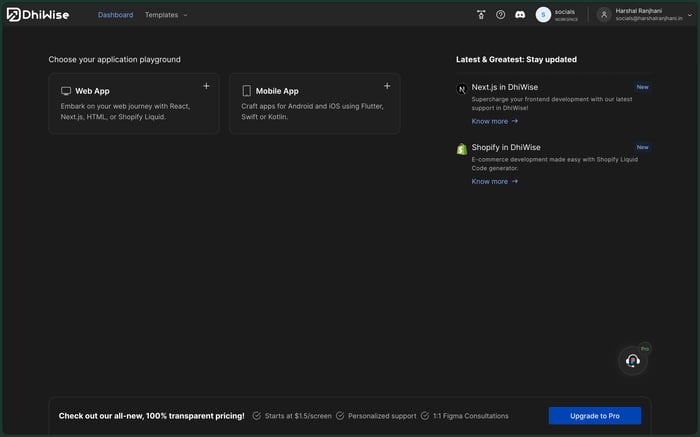Click Upgrade to Pro button
The image size is (700, 437).
point(595,416)
